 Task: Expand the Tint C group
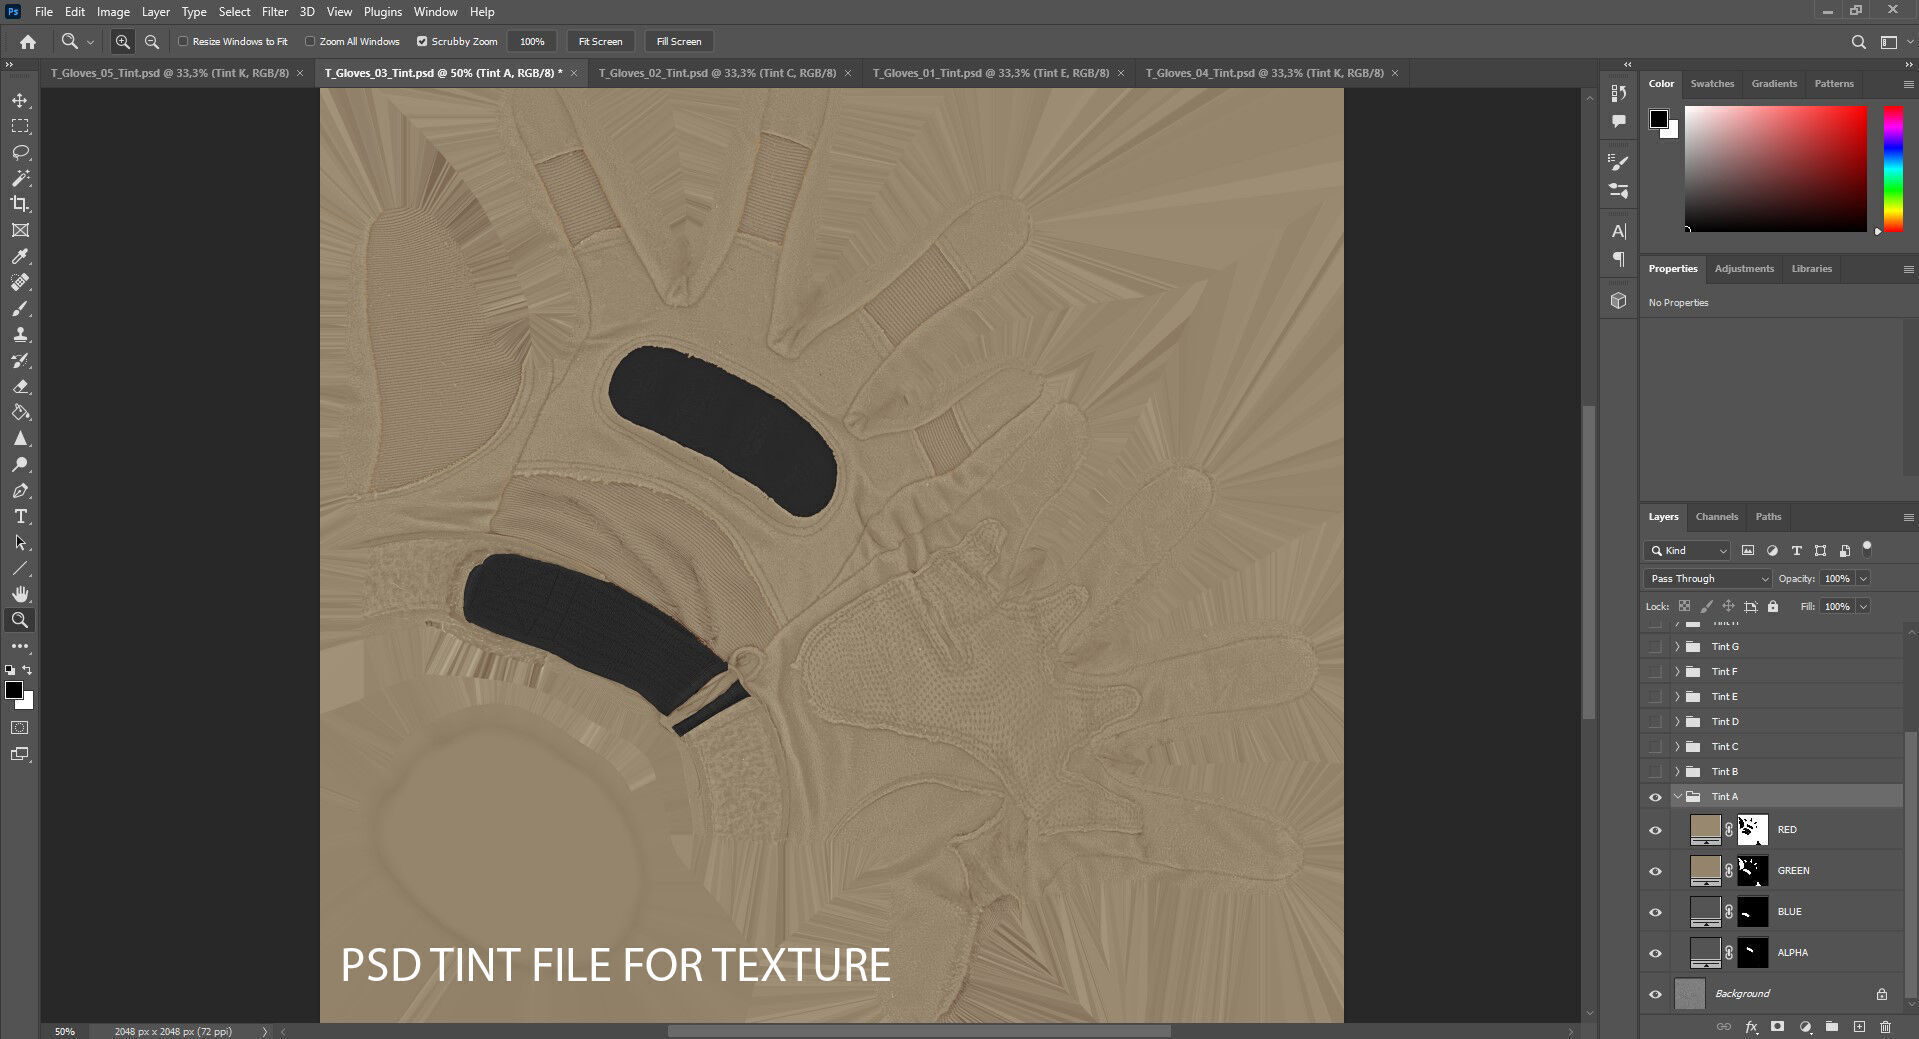(x=1677, y=747)
